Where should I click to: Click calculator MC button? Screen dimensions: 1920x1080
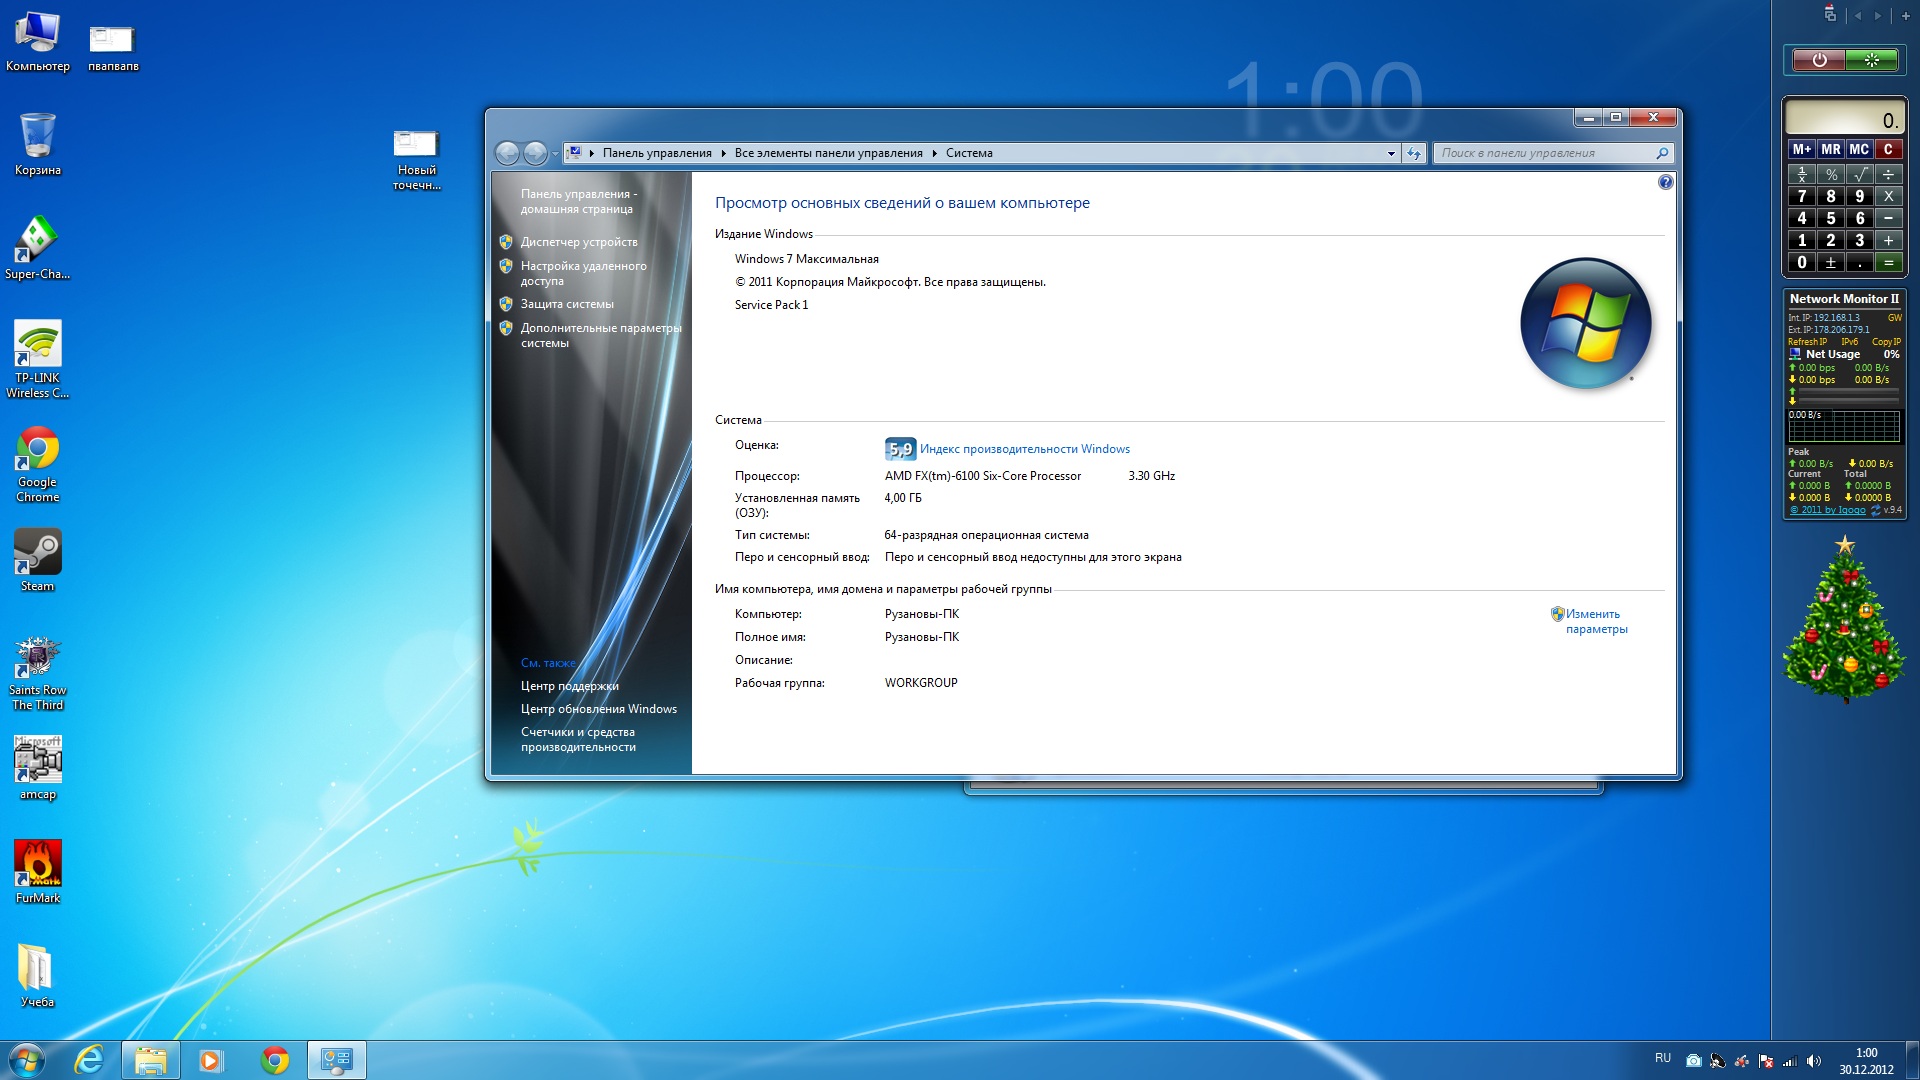click(1859, 149)
